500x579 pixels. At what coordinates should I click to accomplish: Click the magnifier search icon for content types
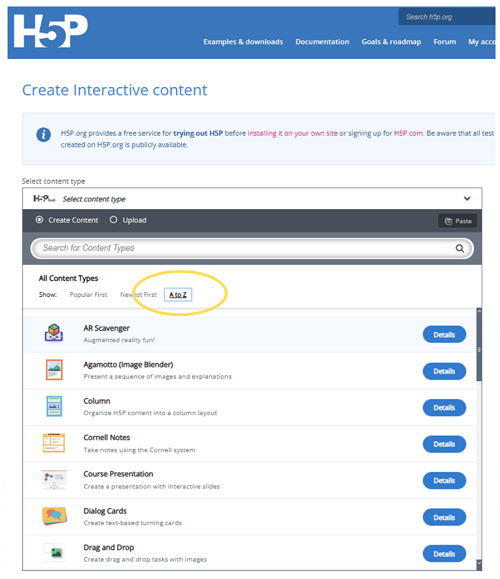459,249
